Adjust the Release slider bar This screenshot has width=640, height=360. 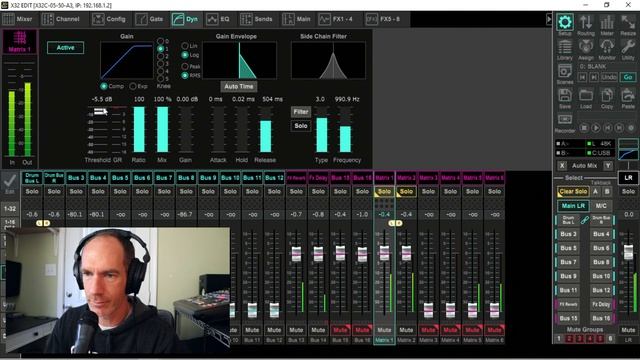pyautogui.click(x=266, y=129)
